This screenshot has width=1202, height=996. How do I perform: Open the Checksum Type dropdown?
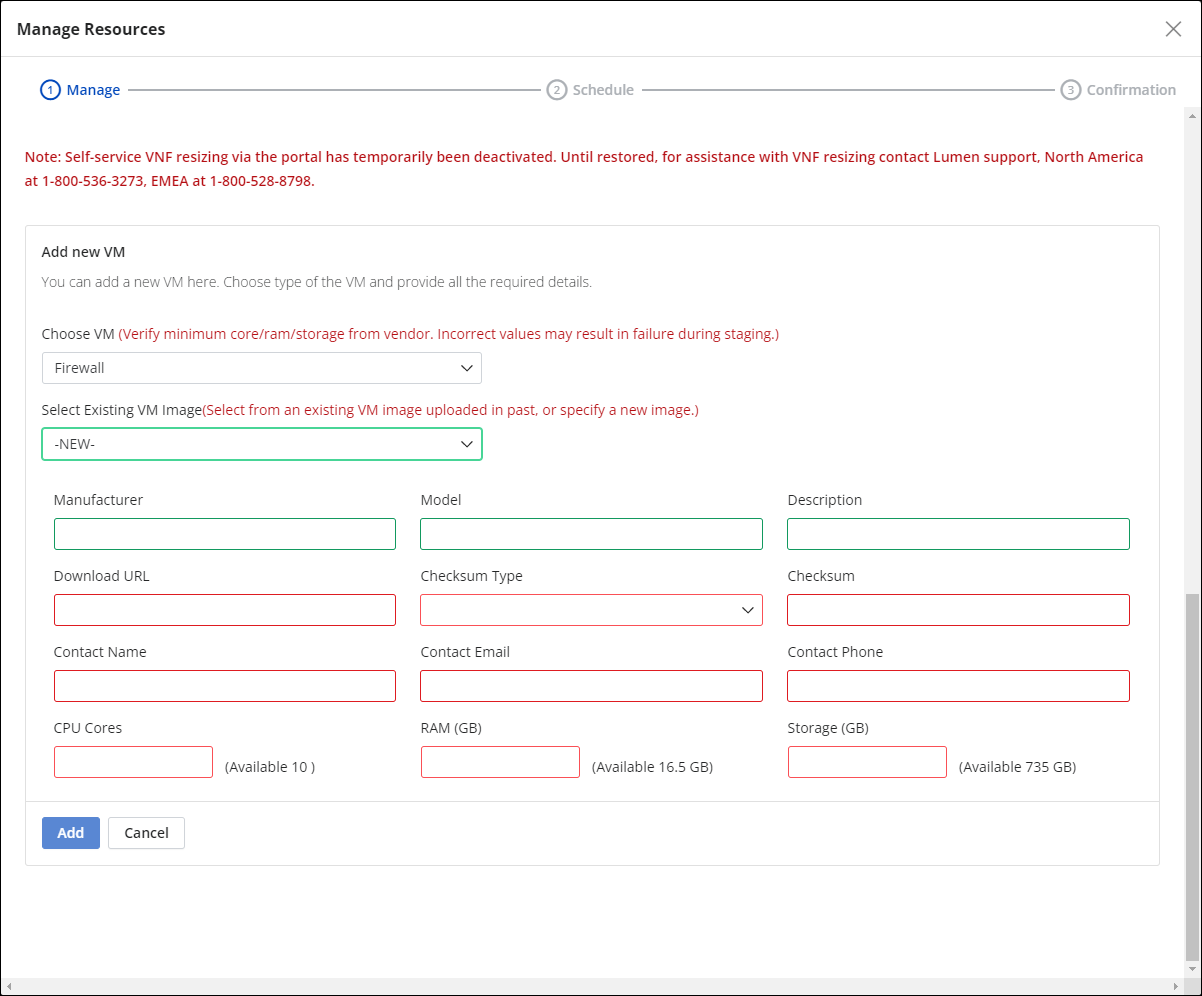tap(591, 610)
